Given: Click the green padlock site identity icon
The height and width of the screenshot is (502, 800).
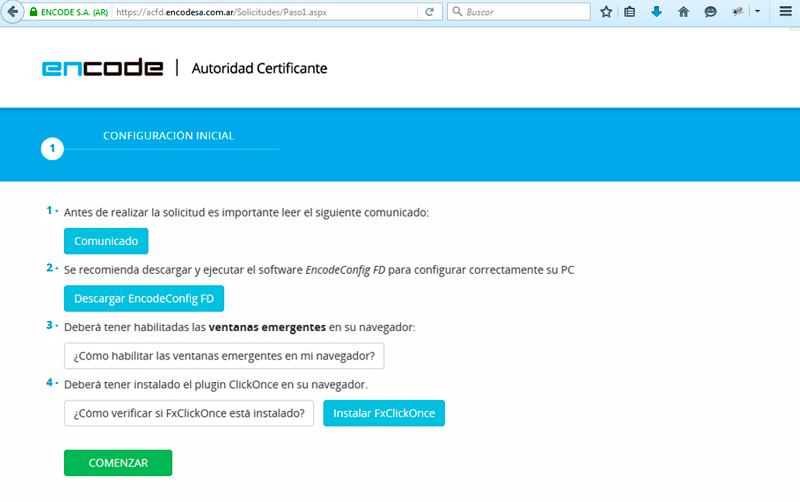Looking at the screenshot, I should coord(33,13).
